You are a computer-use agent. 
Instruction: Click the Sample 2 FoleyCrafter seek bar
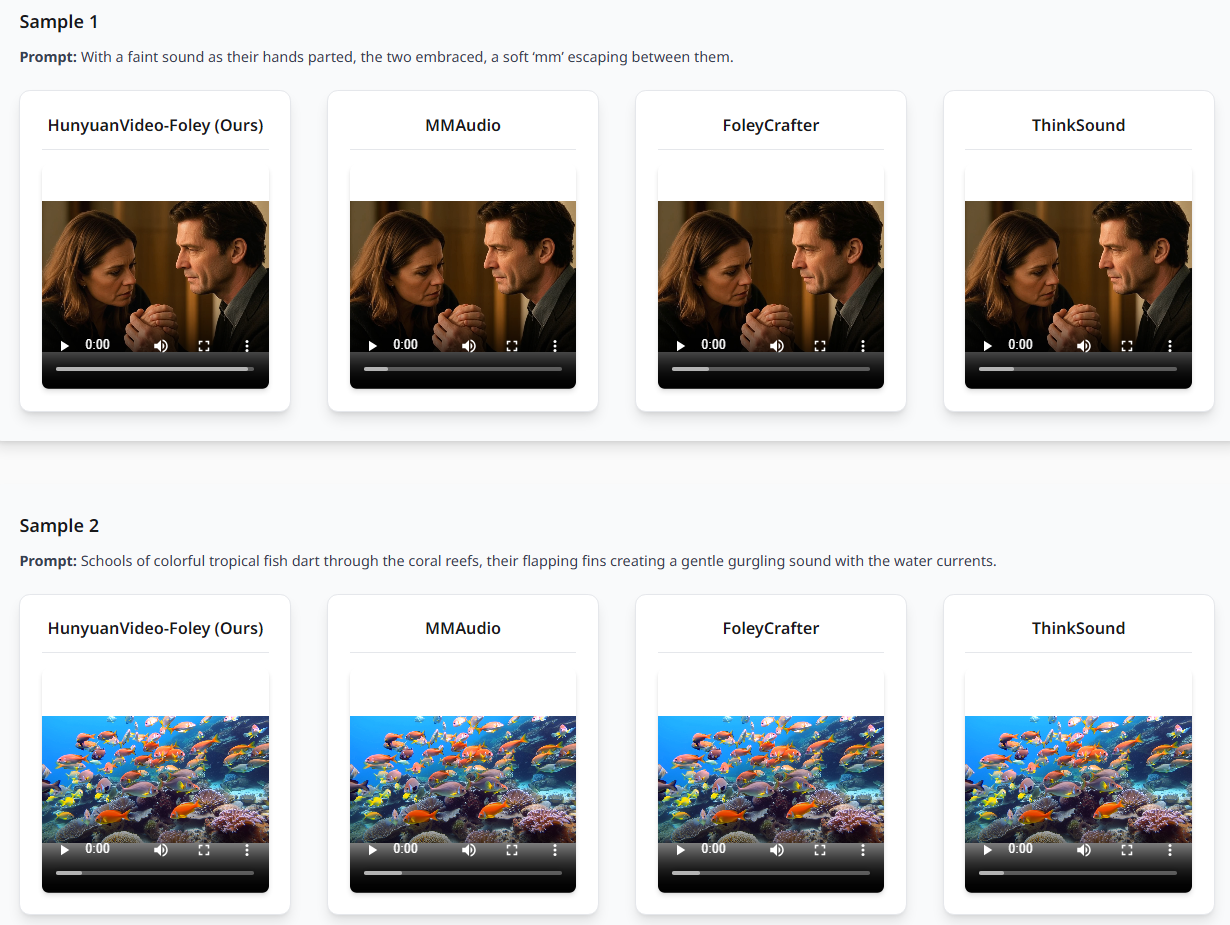771,873
